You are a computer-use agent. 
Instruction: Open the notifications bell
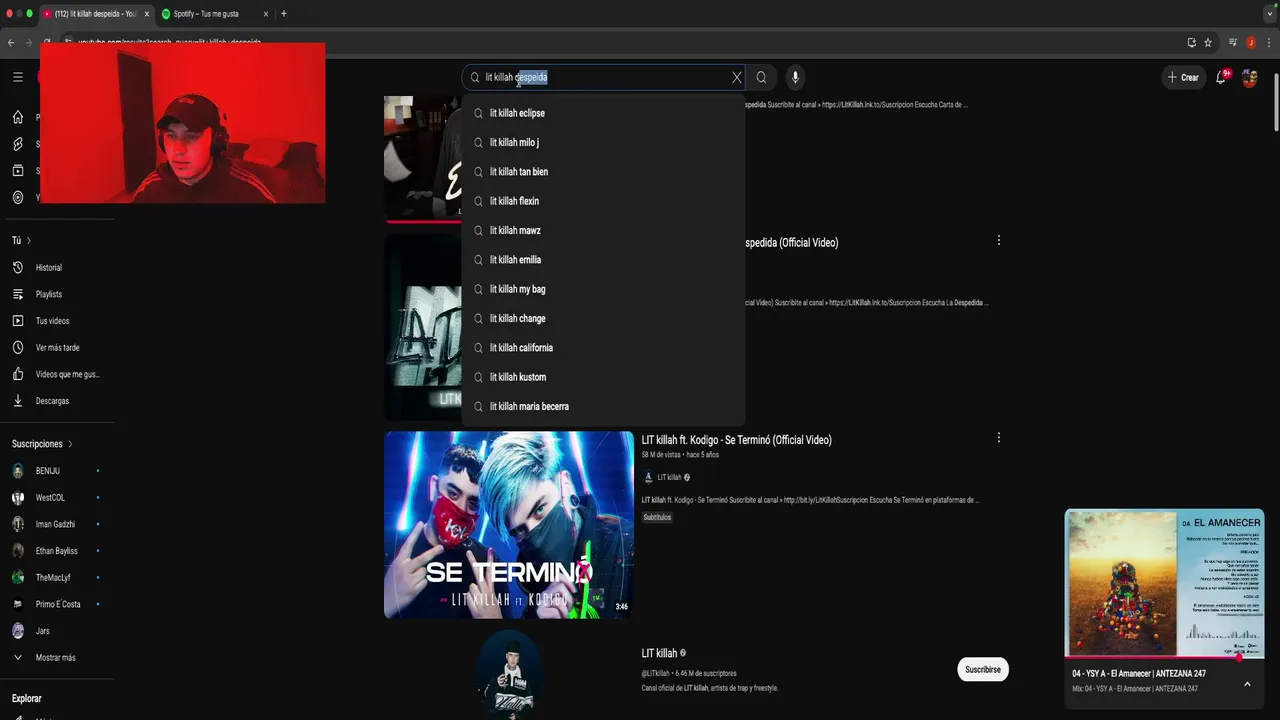tap(1221, 77)
